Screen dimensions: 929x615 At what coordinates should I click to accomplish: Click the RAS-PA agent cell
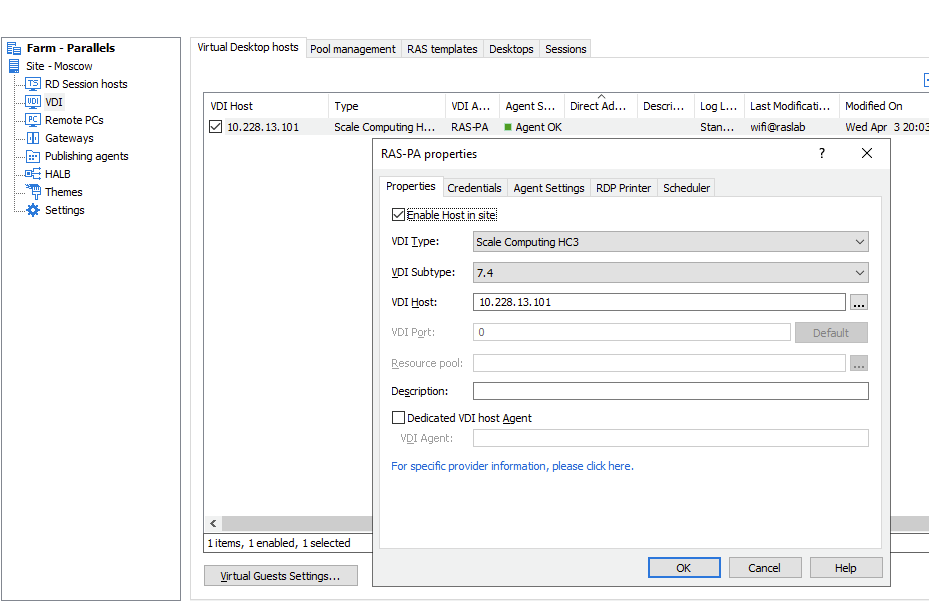pyautogui.click(x=470, y=127)
